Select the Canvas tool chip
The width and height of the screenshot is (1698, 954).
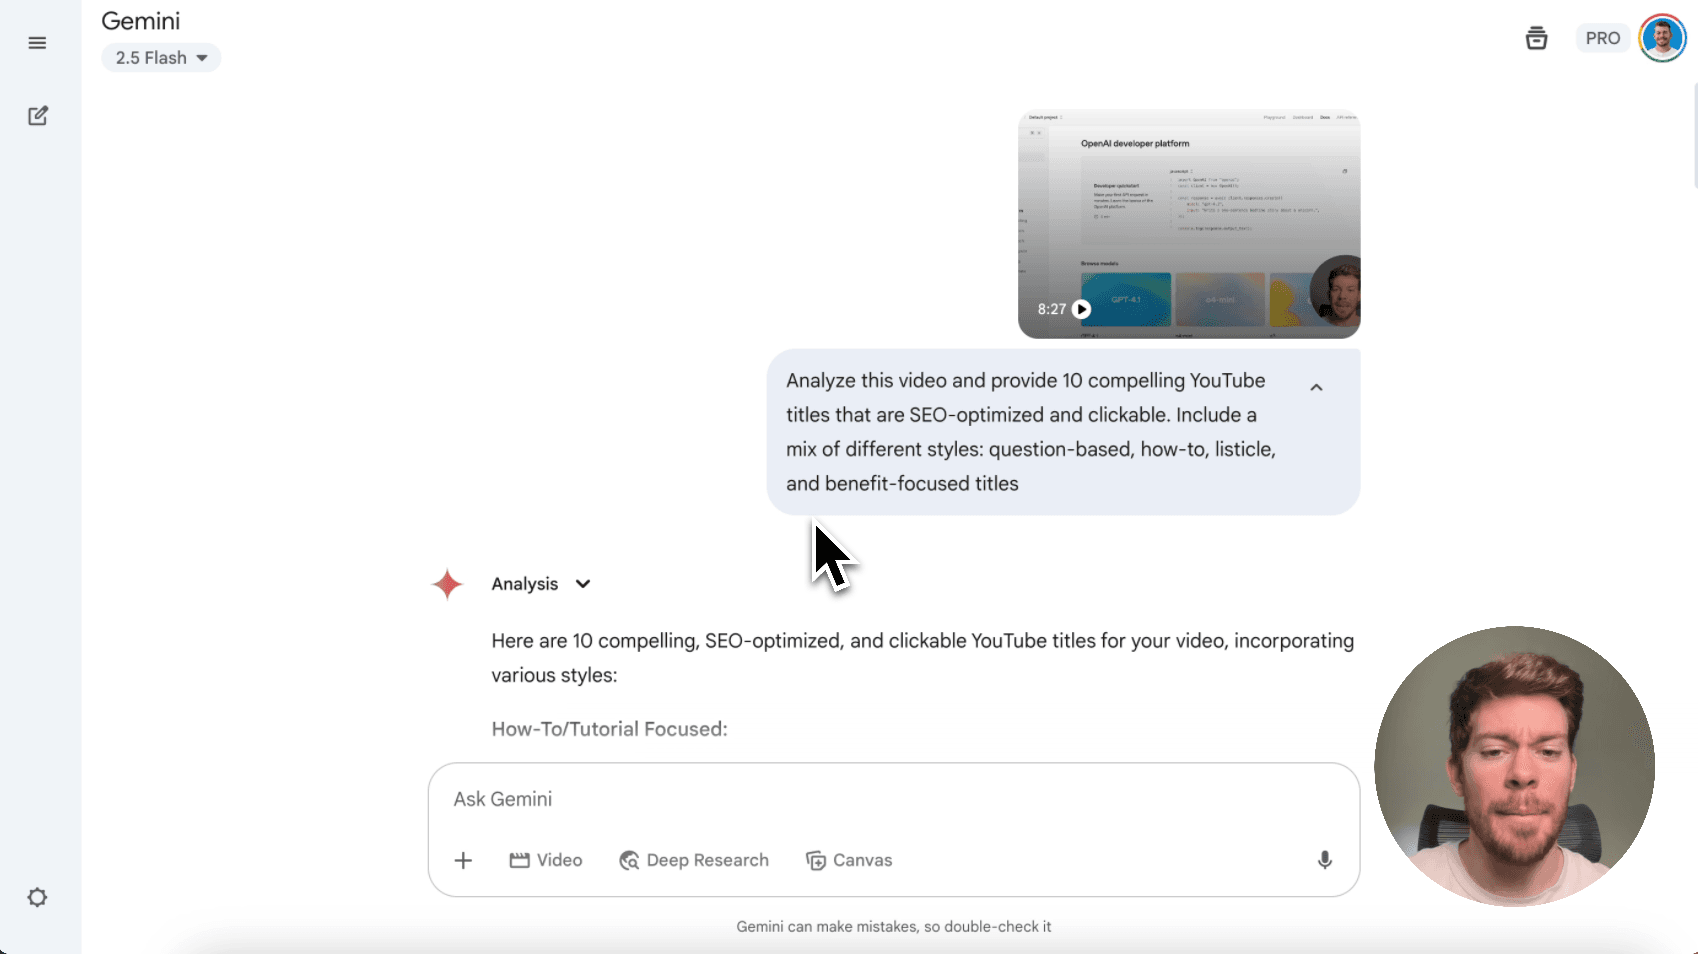pos(849,860)
